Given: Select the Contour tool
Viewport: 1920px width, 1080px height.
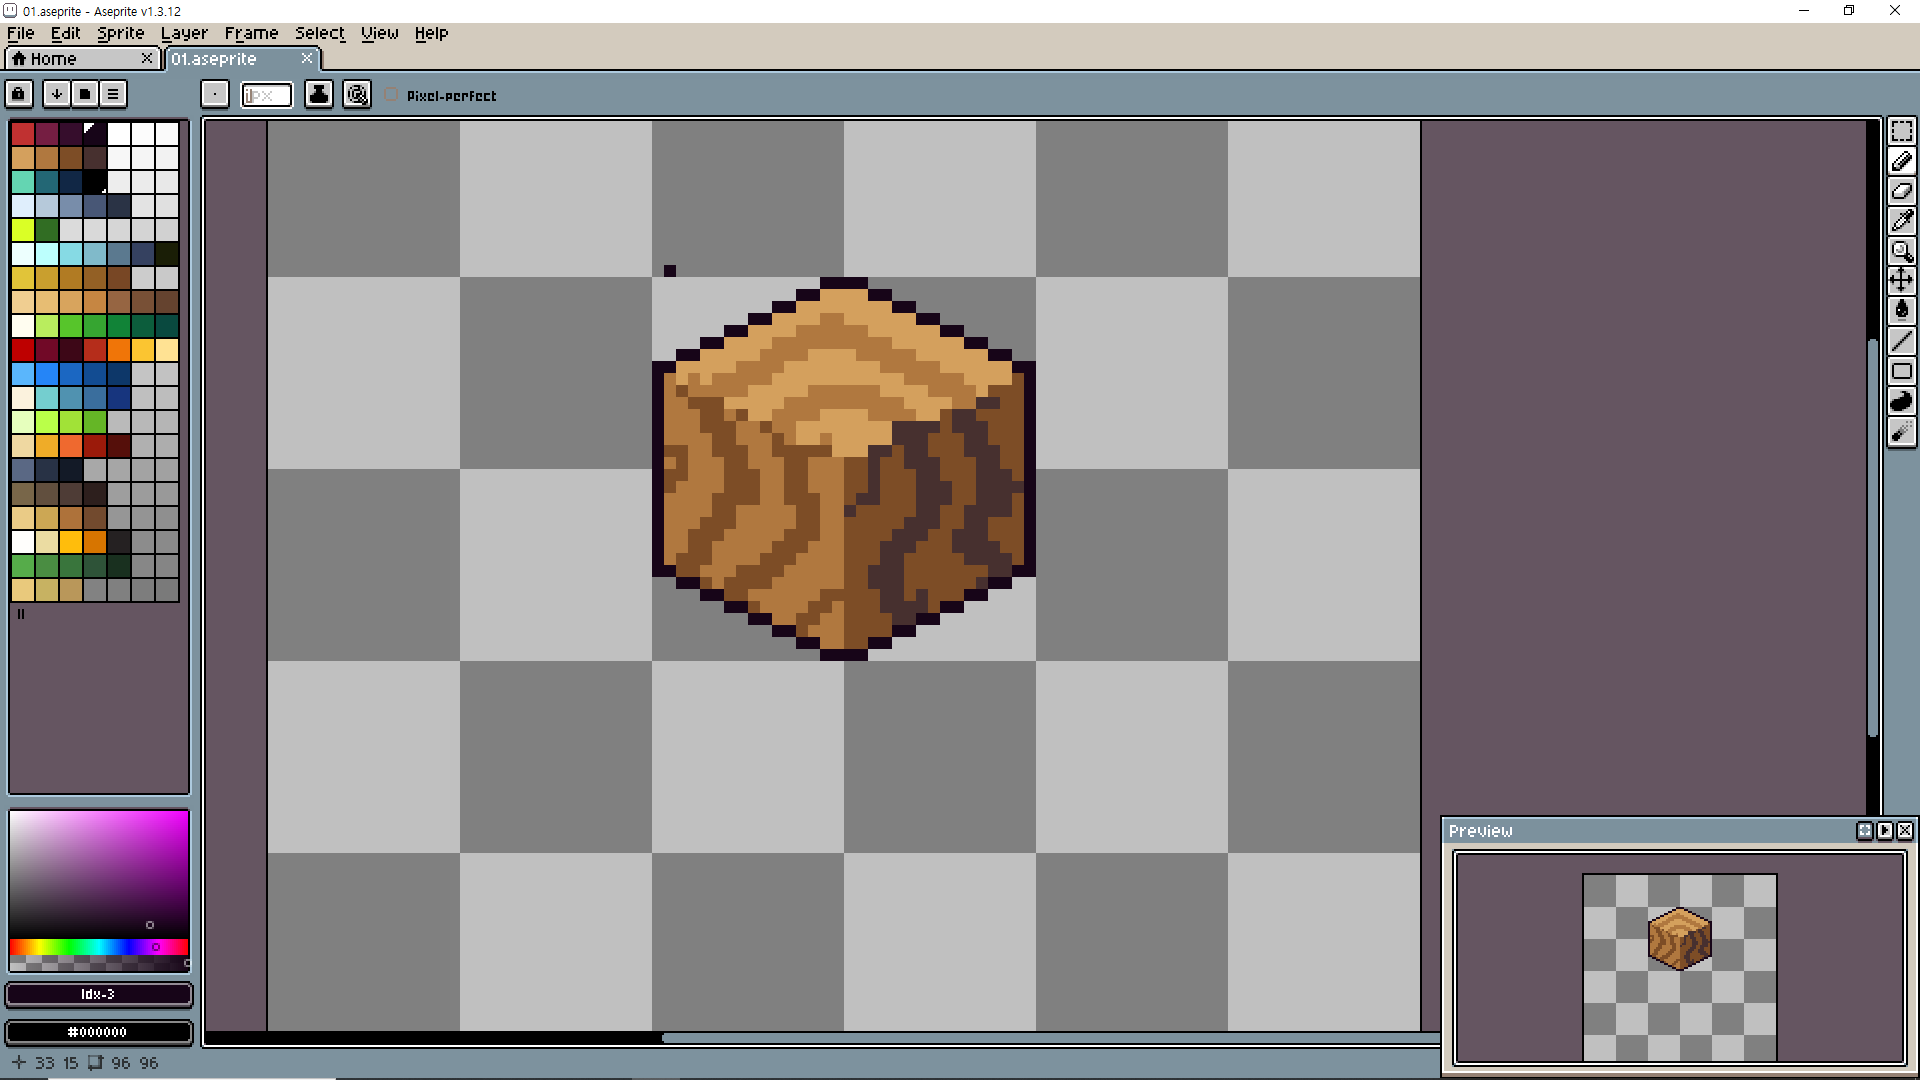Looking at the screenshot, I should (1901, 401).
